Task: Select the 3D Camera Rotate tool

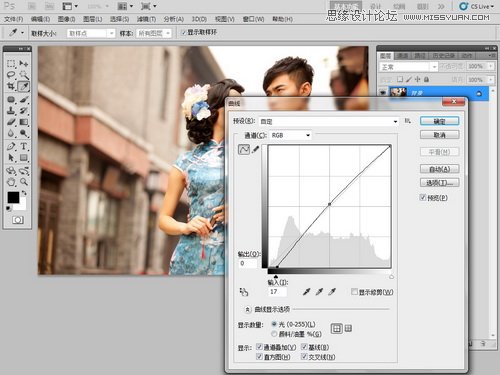Action: [24, 171]
